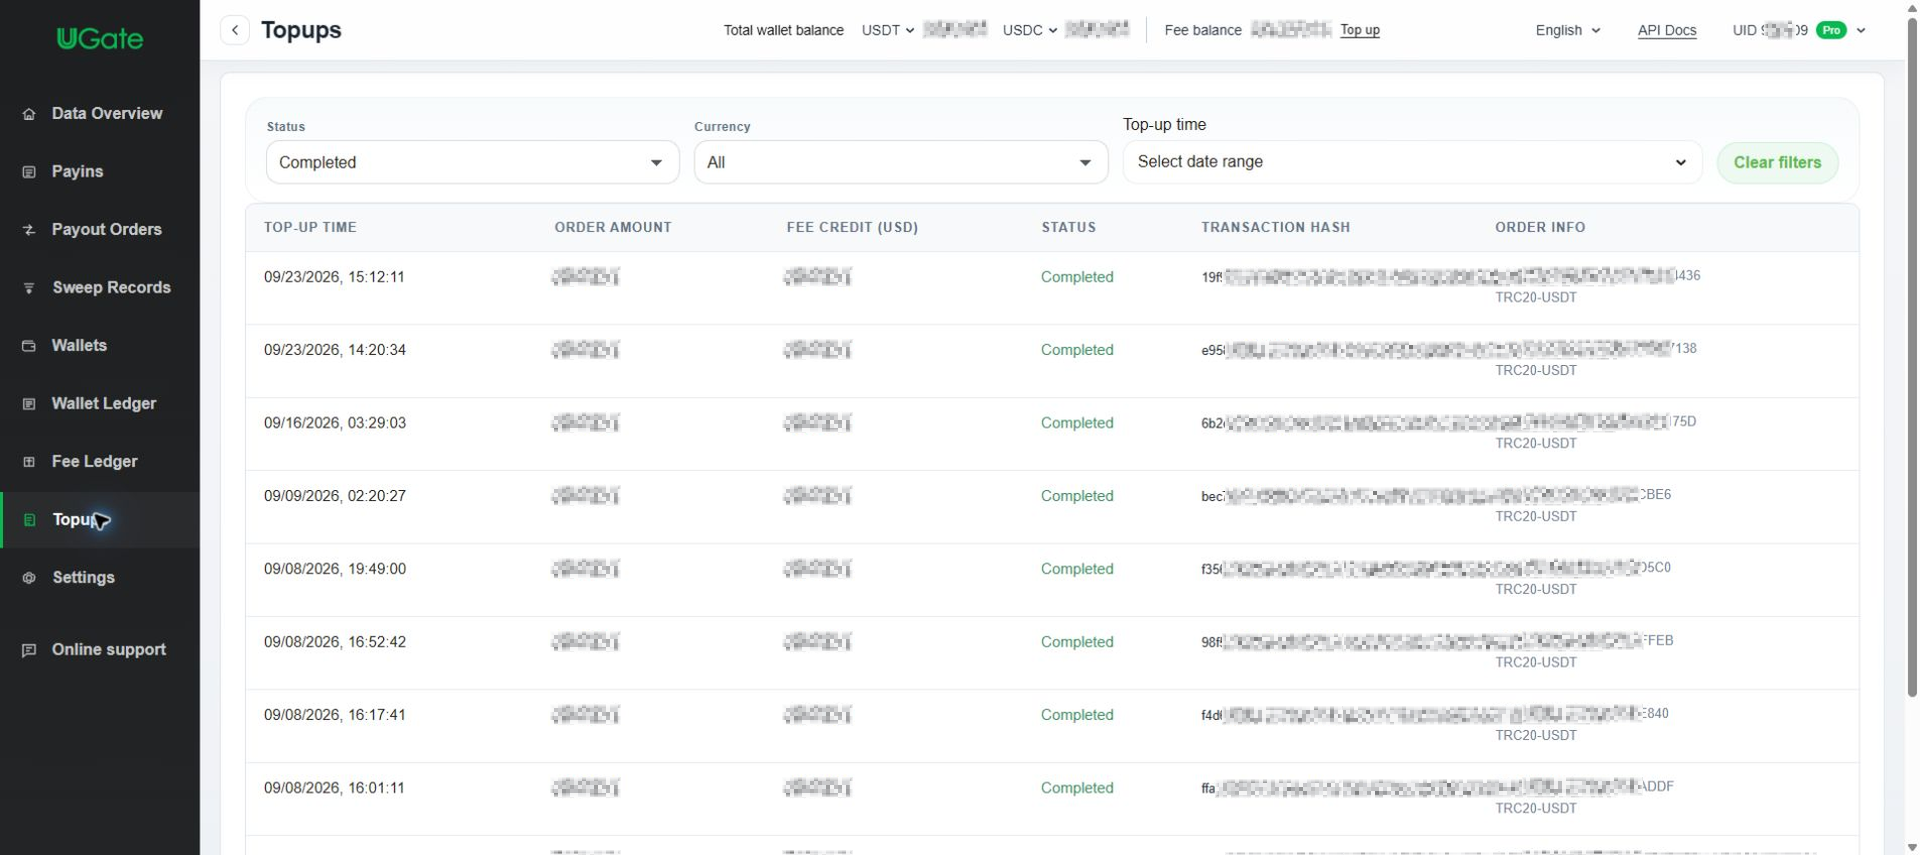The height and width of the screenshot is (855, 1920).
Task: Click the Clear filters button
Action: click(x=1777, y=162)
